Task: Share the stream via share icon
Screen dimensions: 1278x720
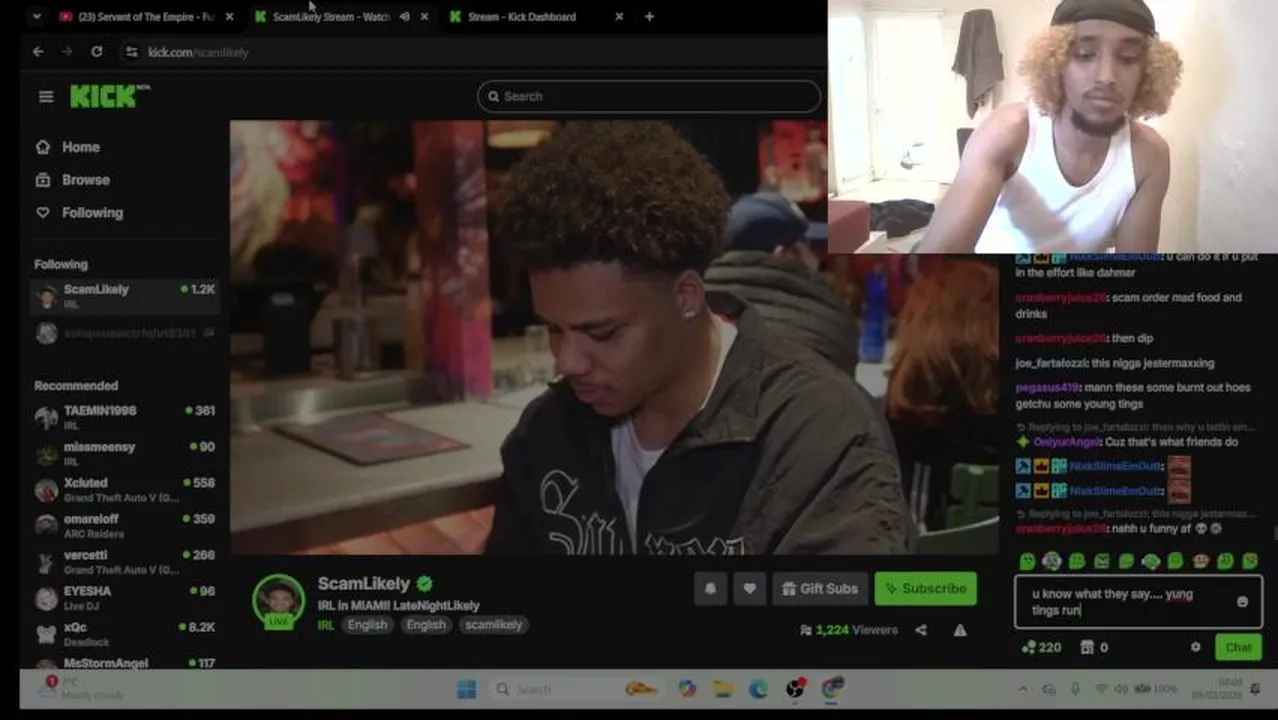Action: 921,630
